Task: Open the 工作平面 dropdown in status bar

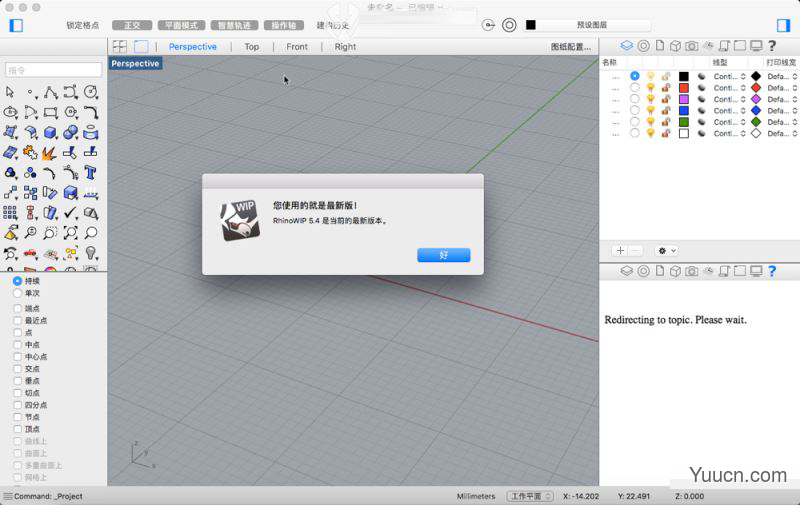Action: click(x=530, y=496)
